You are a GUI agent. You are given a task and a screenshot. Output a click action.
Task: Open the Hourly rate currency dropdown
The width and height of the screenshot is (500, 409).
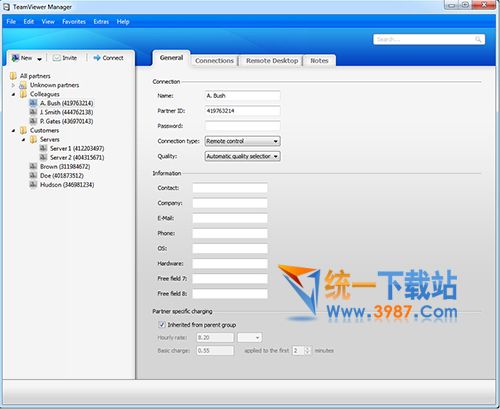point(250,338)
